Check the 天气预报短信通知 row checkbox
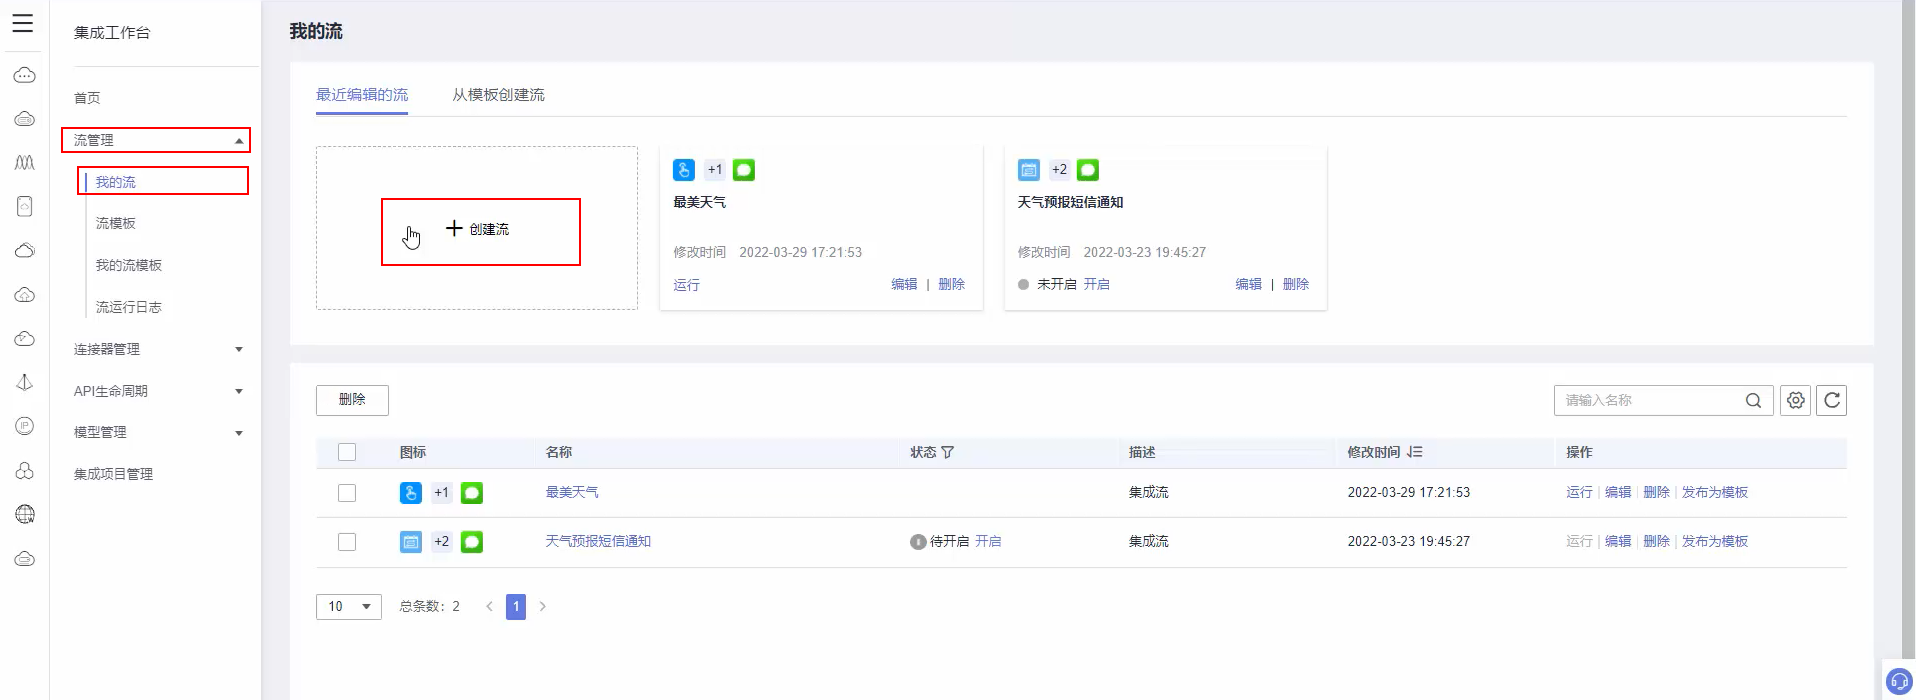Image resolution: width=1916 pixels, height=700 pixels. coord(347,542)
